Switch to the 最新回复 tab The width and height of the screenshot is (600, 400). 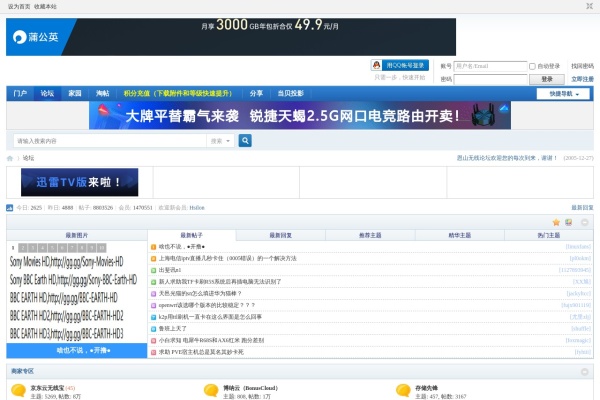click(x=280, y=235)
